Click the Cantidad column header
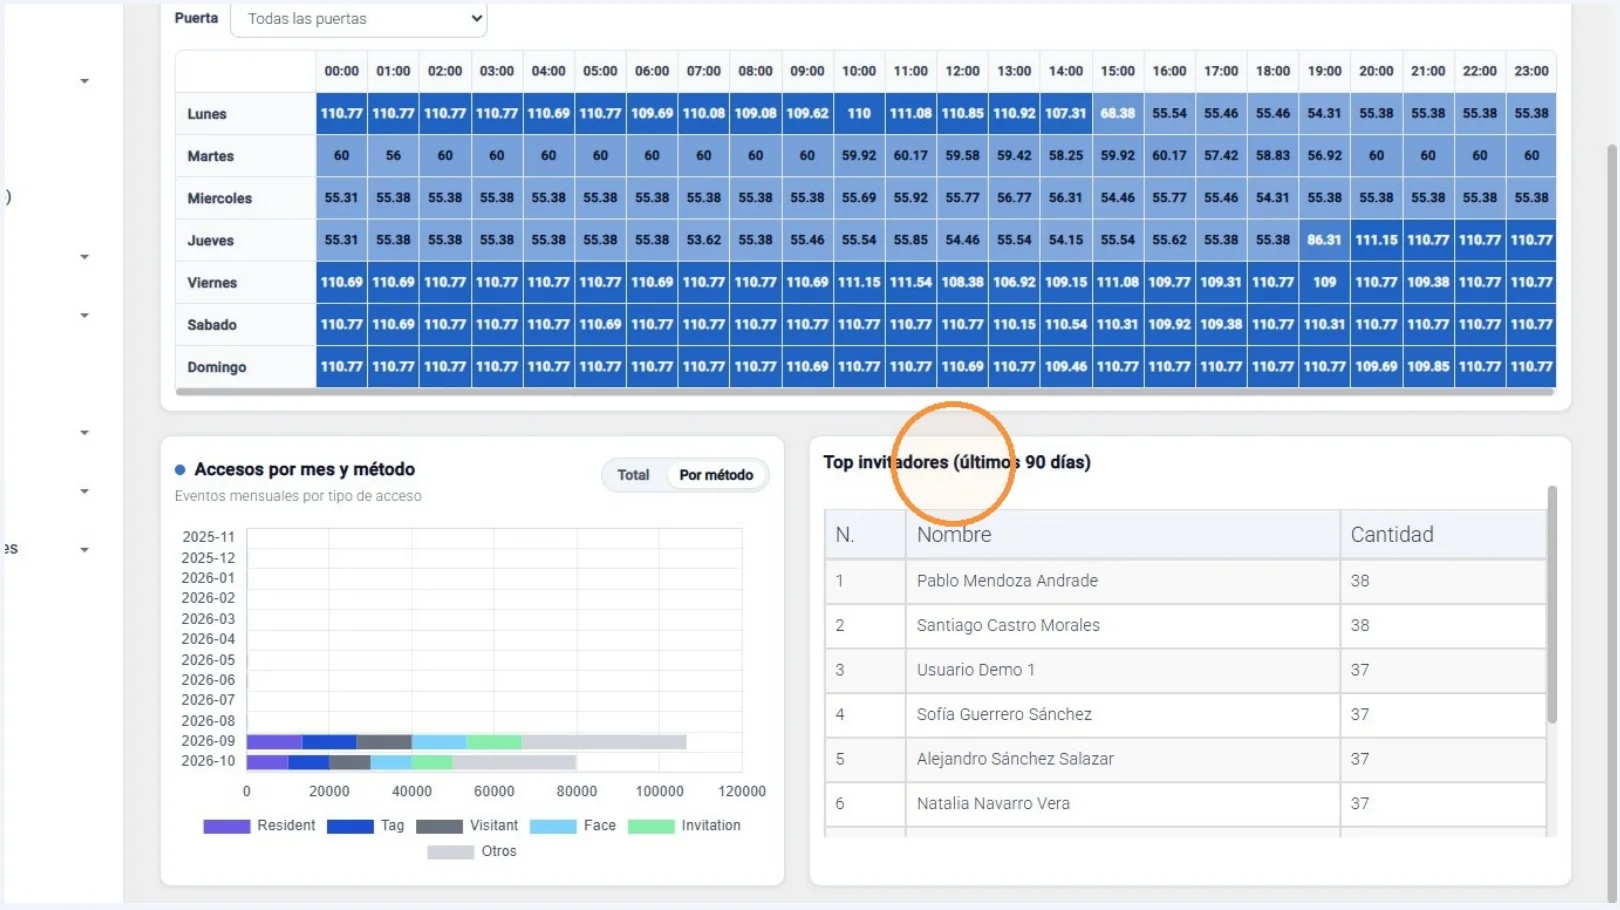Screen dimensions: 1620x910 coord(1443,535)
